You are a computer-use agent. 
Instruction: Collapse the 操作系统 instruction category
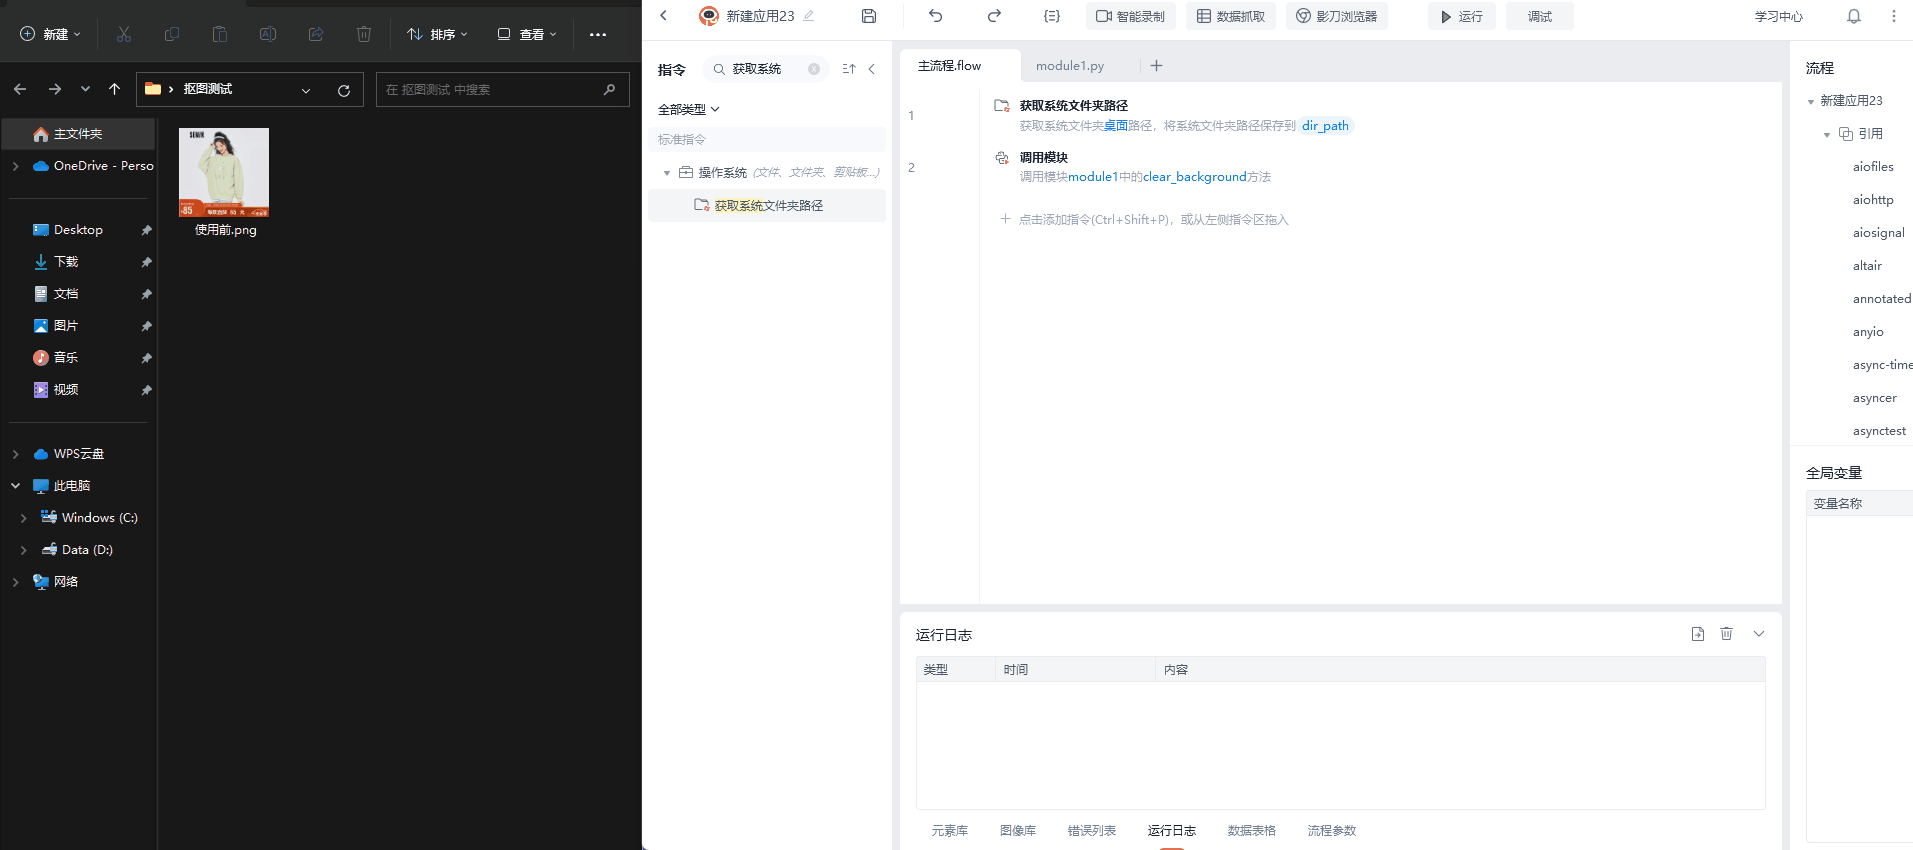click(x=667, y=173)
